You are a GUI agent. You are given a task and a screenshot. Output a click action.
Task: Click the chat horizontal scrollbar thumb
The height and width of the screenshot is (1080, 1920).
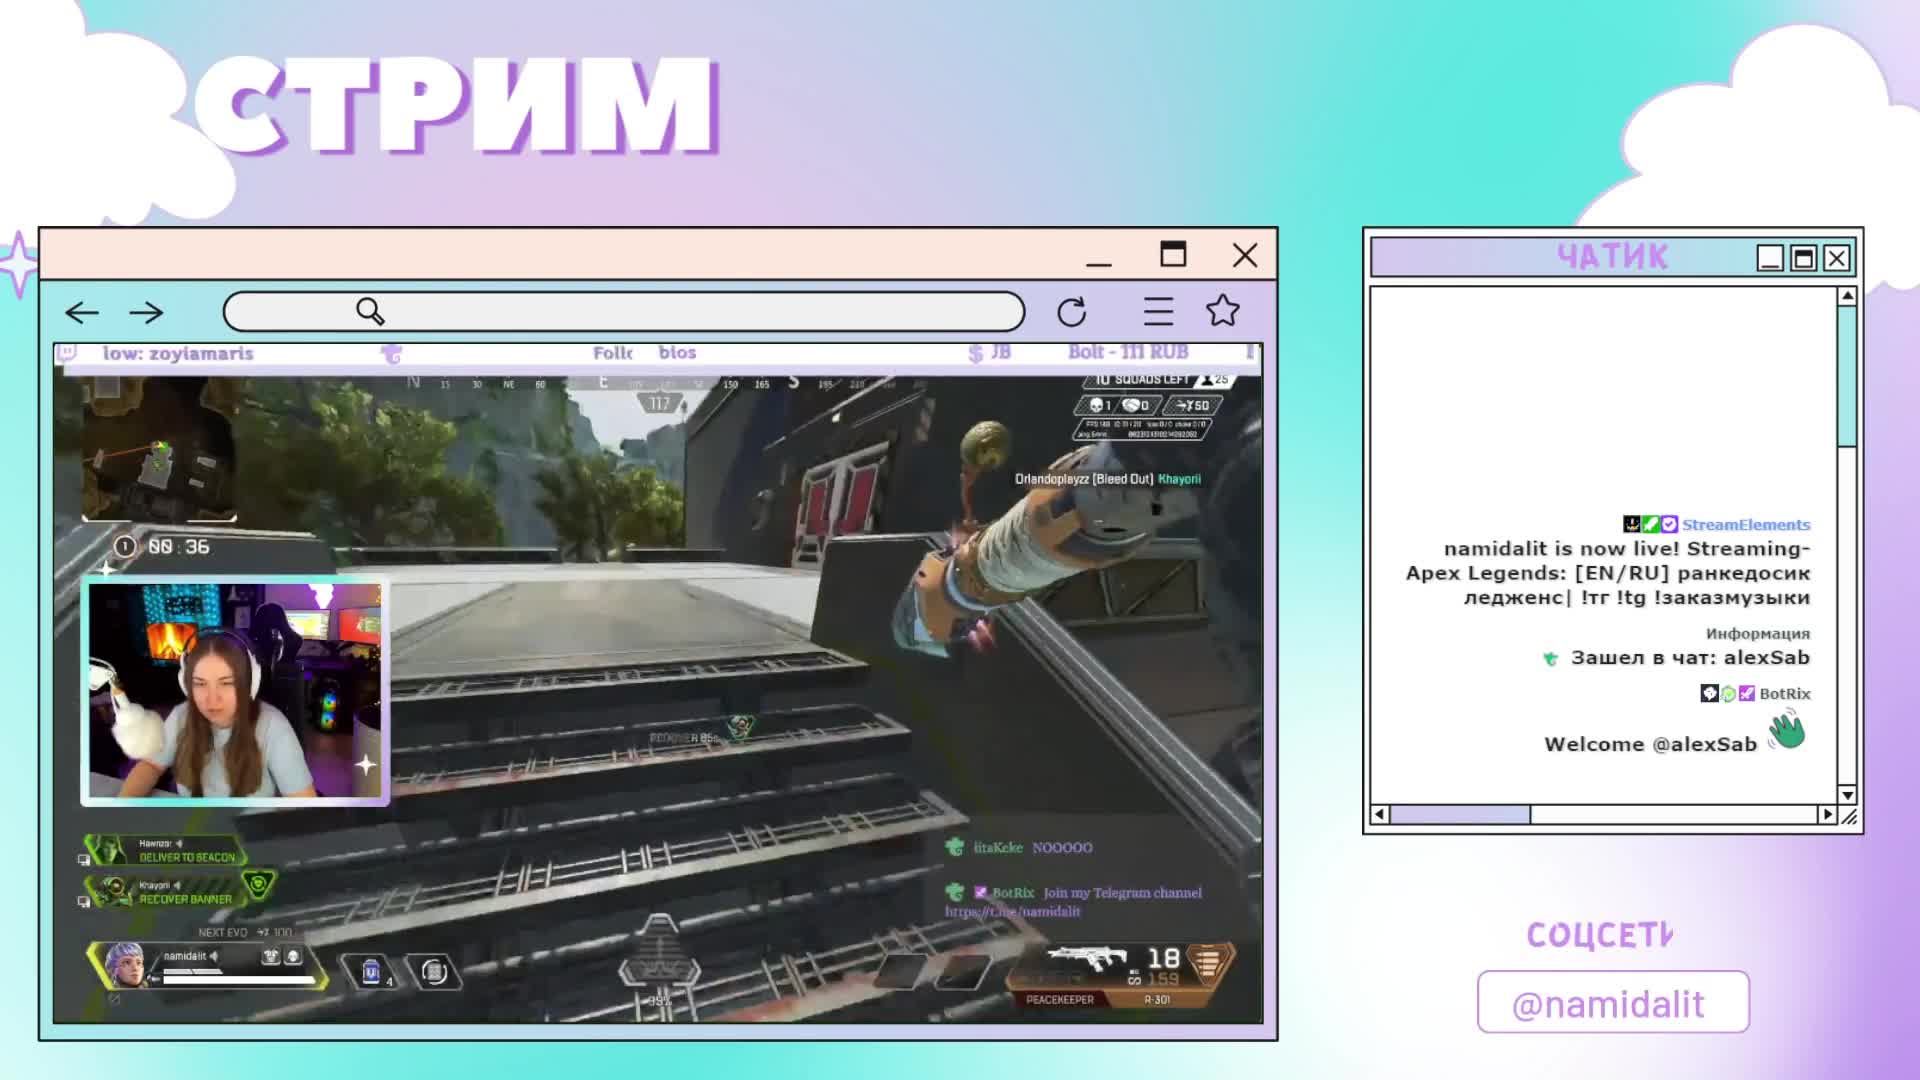click(1460, 815)
